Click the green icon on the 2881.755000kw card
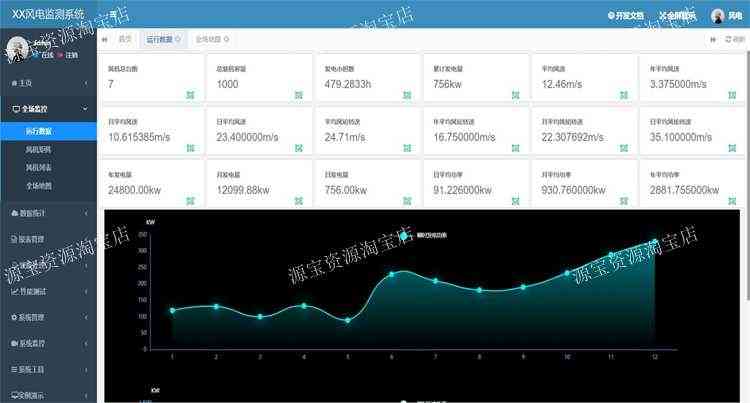This screenshot has height=403, width=750. point(732,201)
